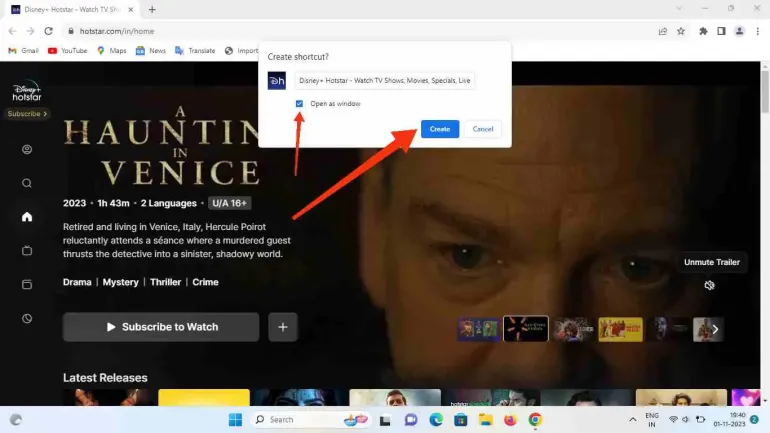Toggle the browser side panel icon
Screen dimensions: 770x433
[x=721, y=31]
